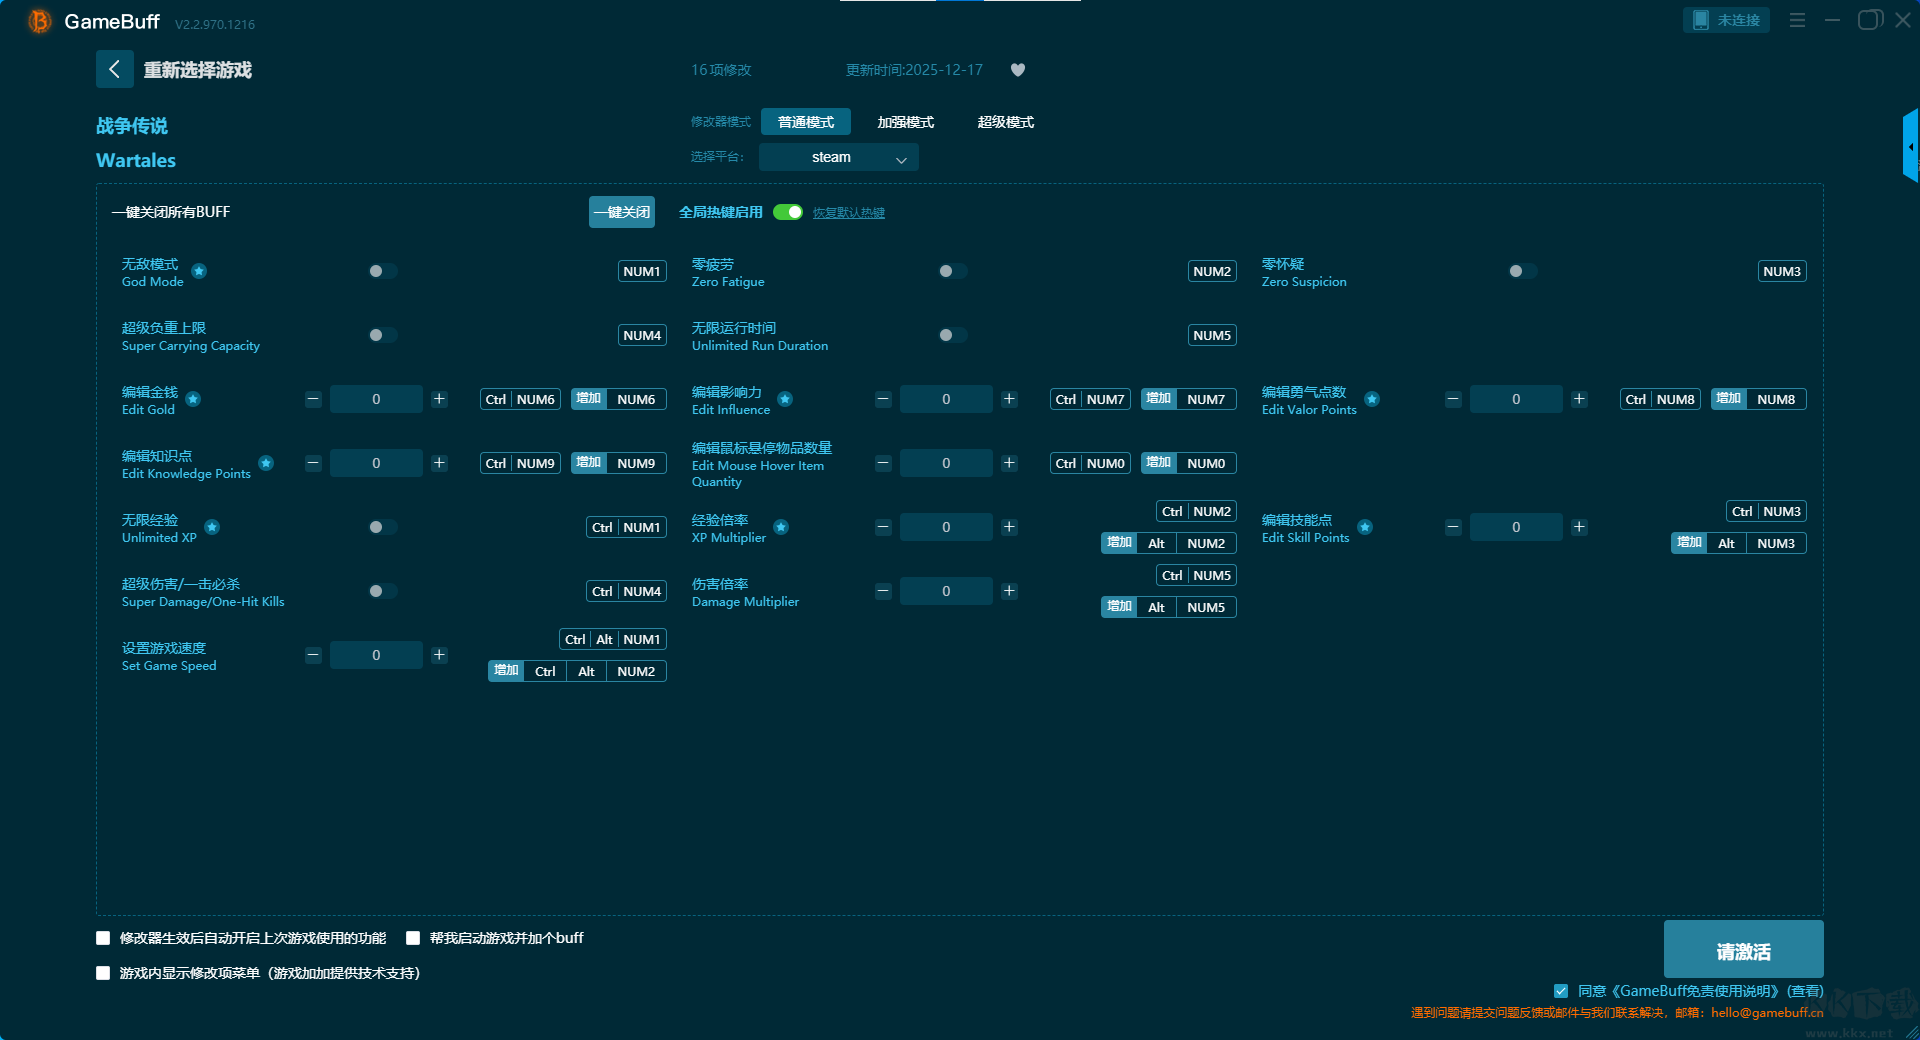Screen dimensions: 1920x1040
Task: Increase Edit Knowledge Points with plus icon
Action: (x=439, y=463)
